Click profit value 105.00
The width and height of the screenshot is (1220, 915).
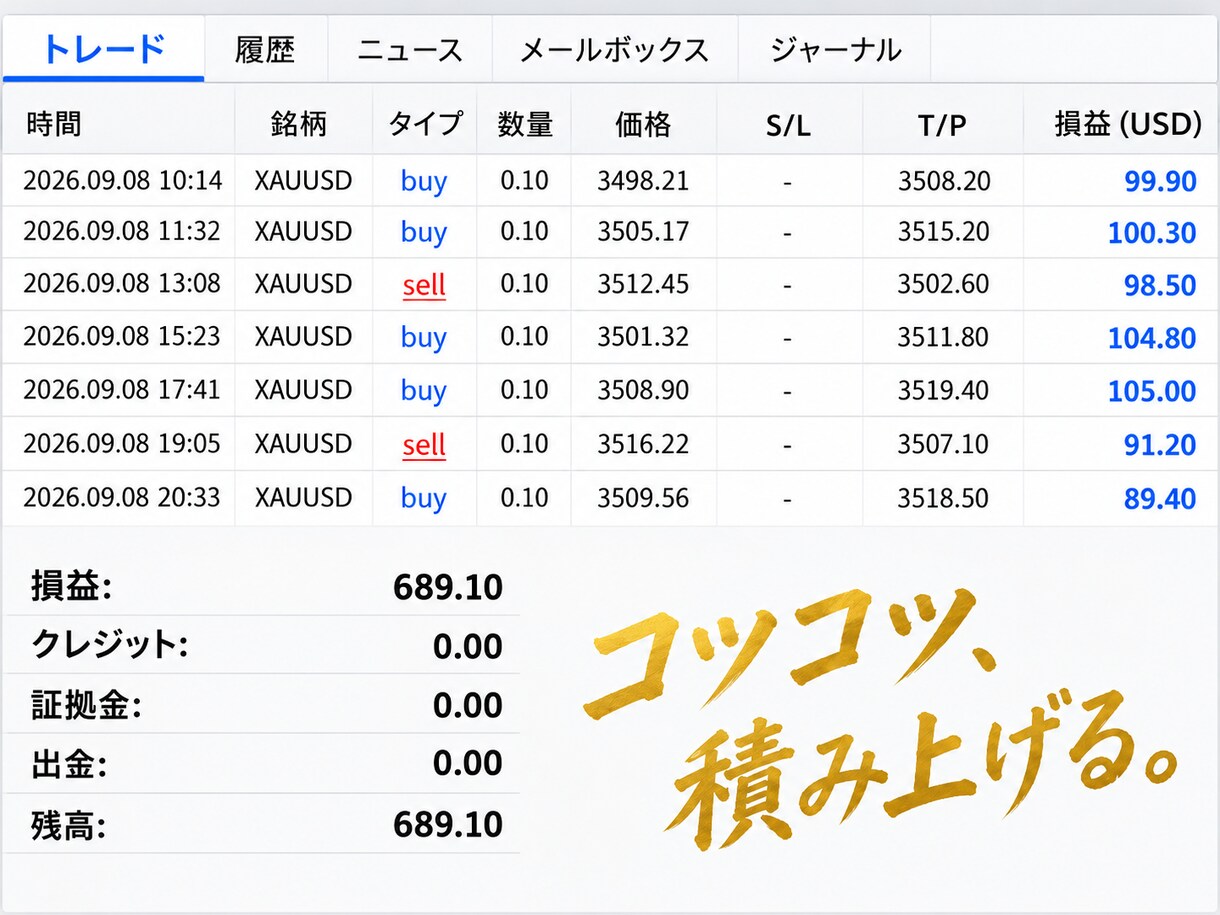coord(1152,392)
